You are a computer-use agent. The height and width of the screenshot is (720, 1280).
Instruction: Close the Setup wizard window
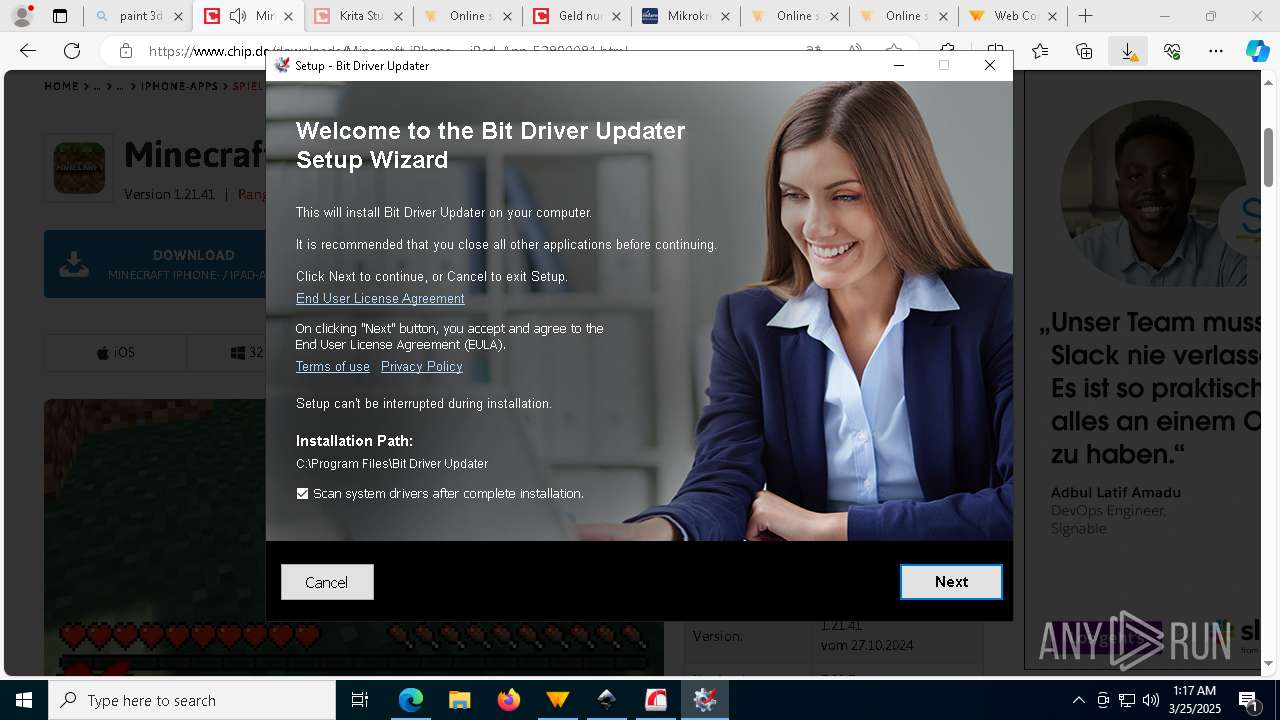tap(990, 65)
